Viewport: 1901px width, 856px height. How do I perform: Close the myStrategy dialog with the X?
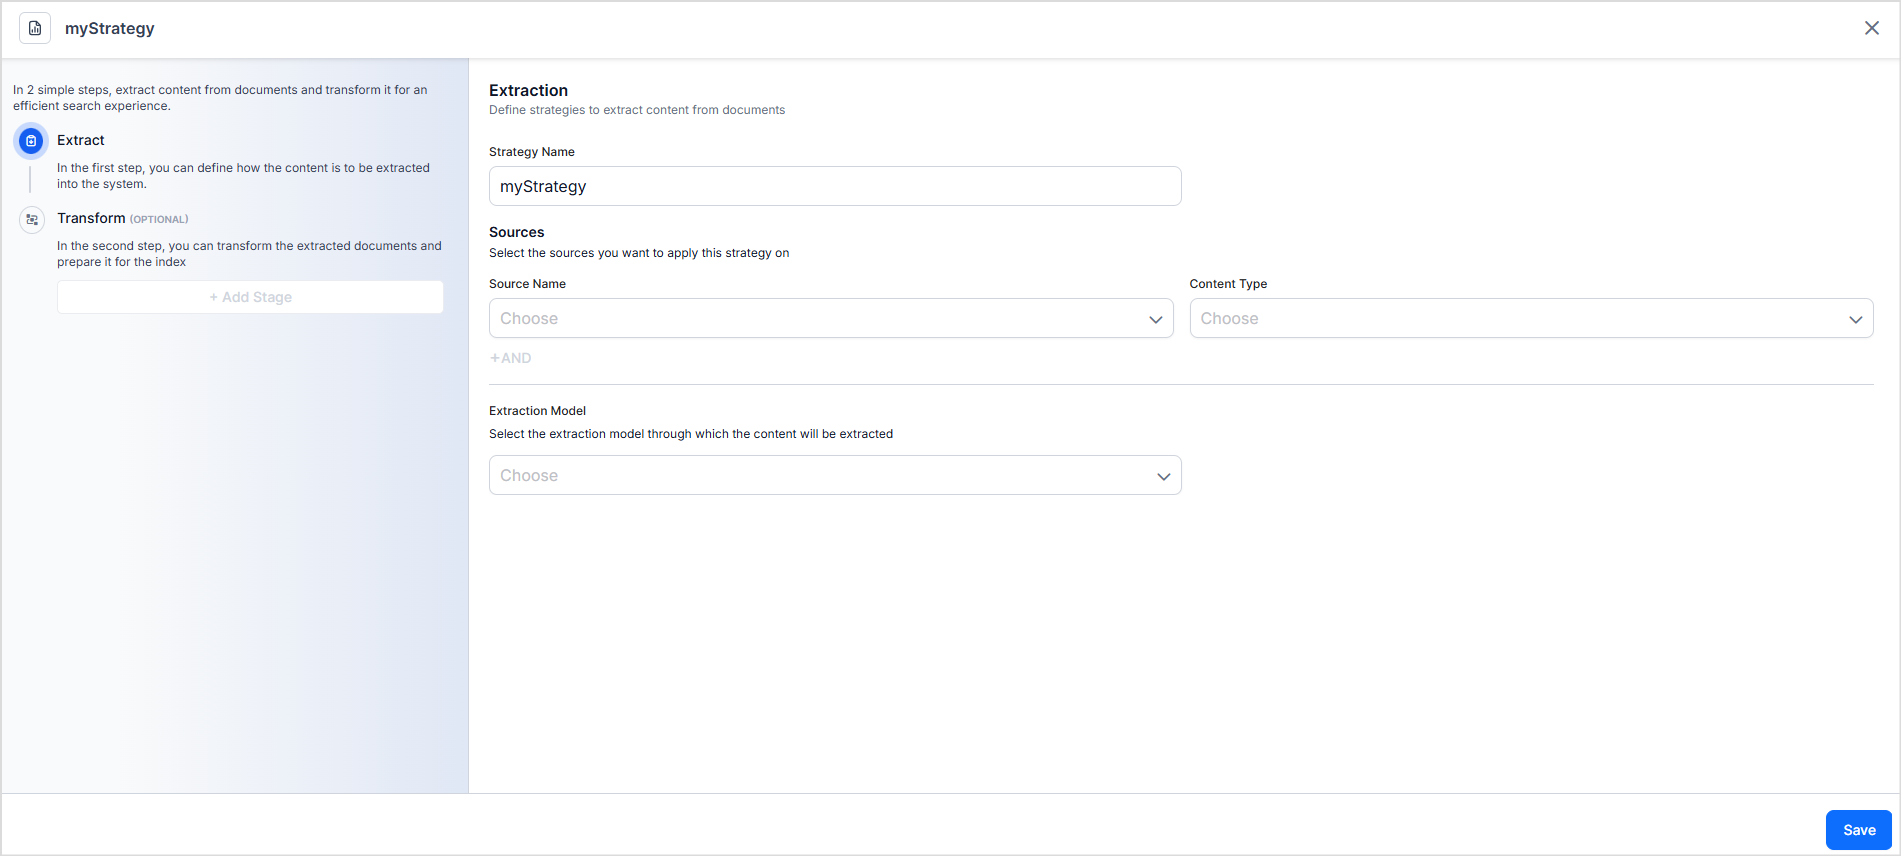tap(1871, 28)
